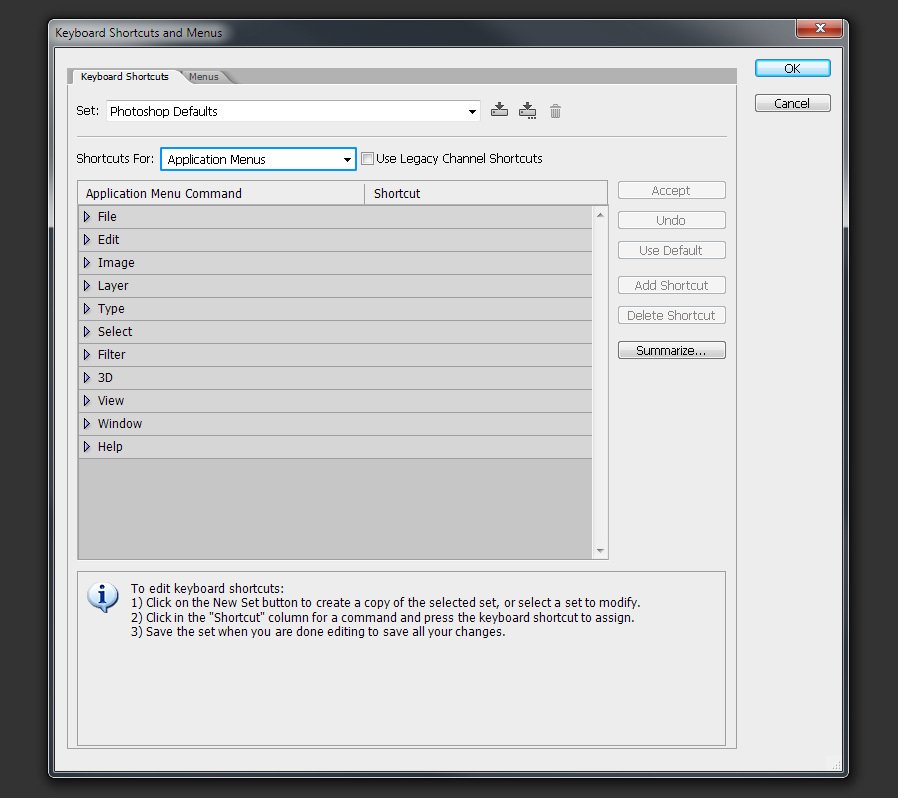Screen dimensions: 898x798
Task: Save all changes to current shortcut set icon
Action: [499, 110]
